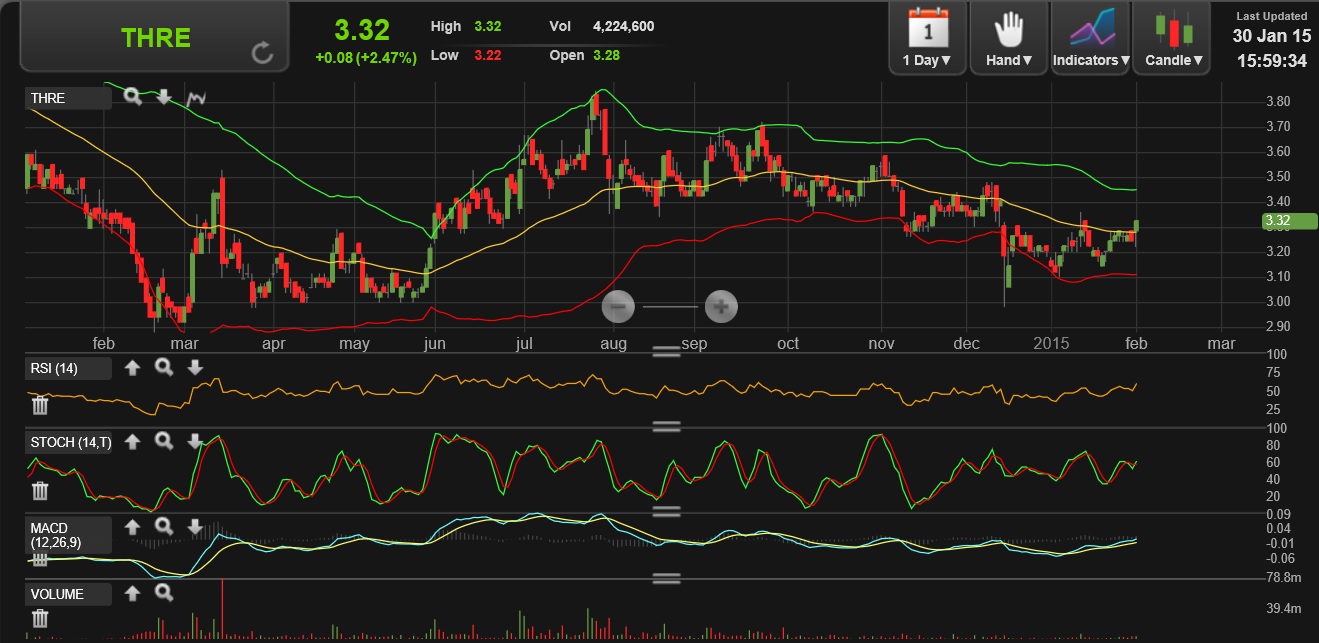Remove the STOCH (14,T) indicator

40,490
